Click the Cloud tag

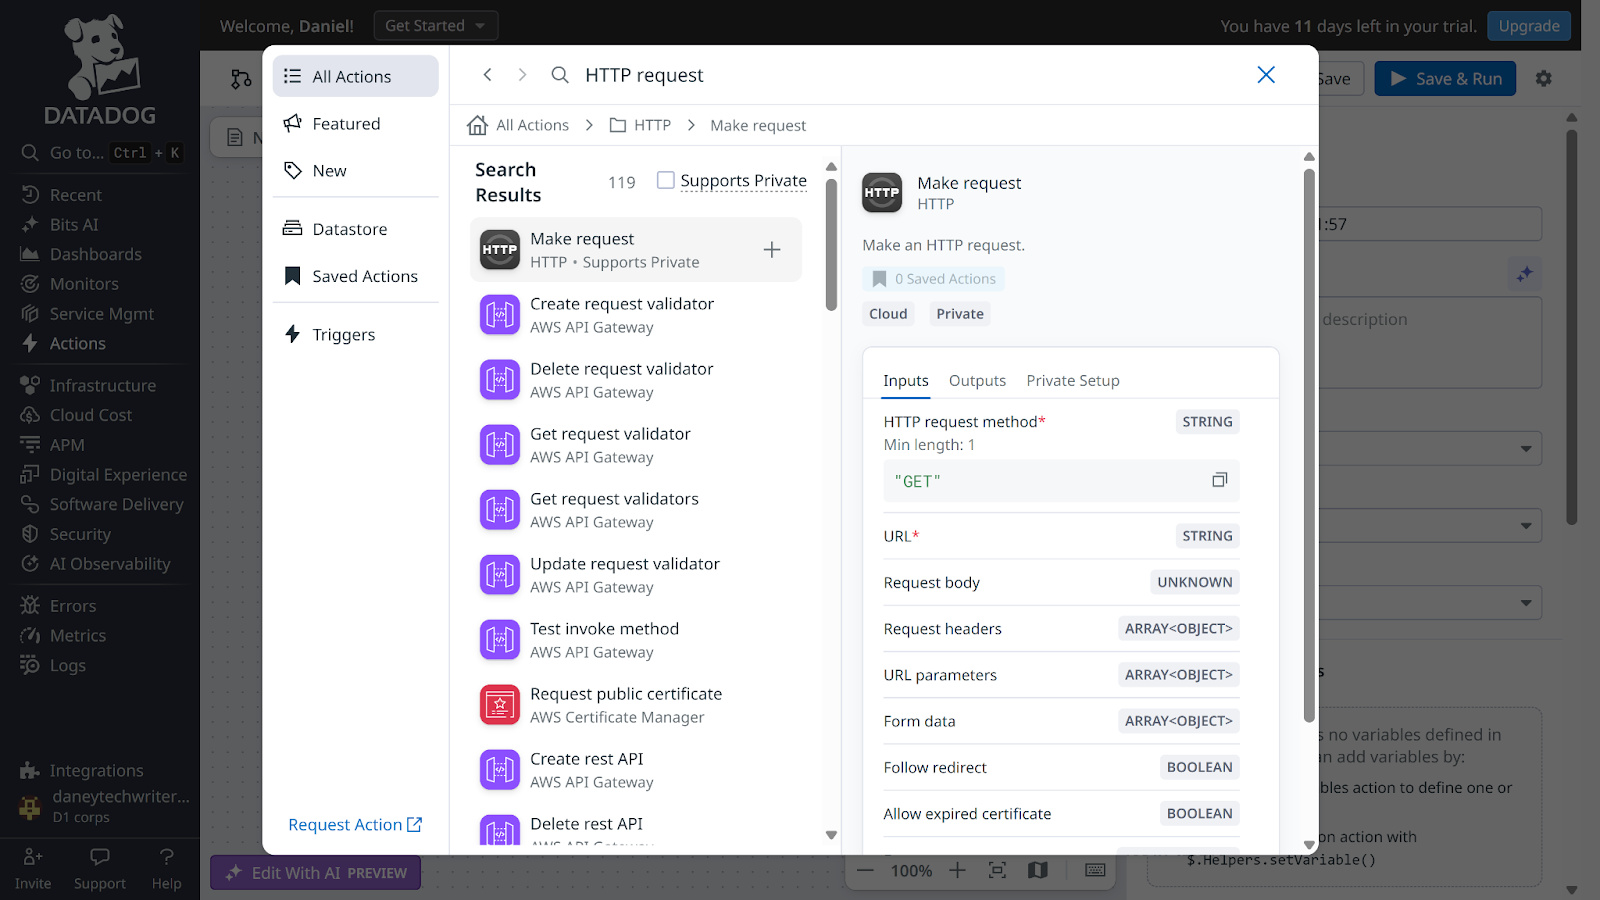click(888, 314)
